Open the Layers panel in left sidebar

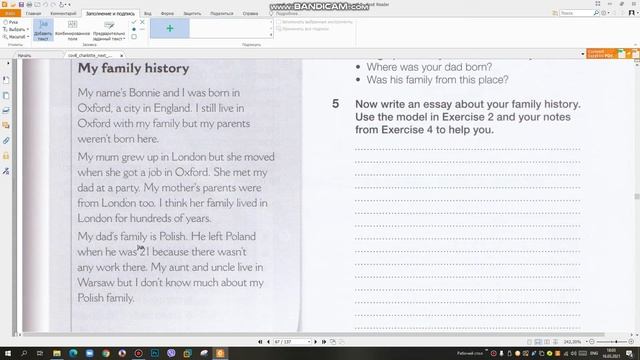6,110
